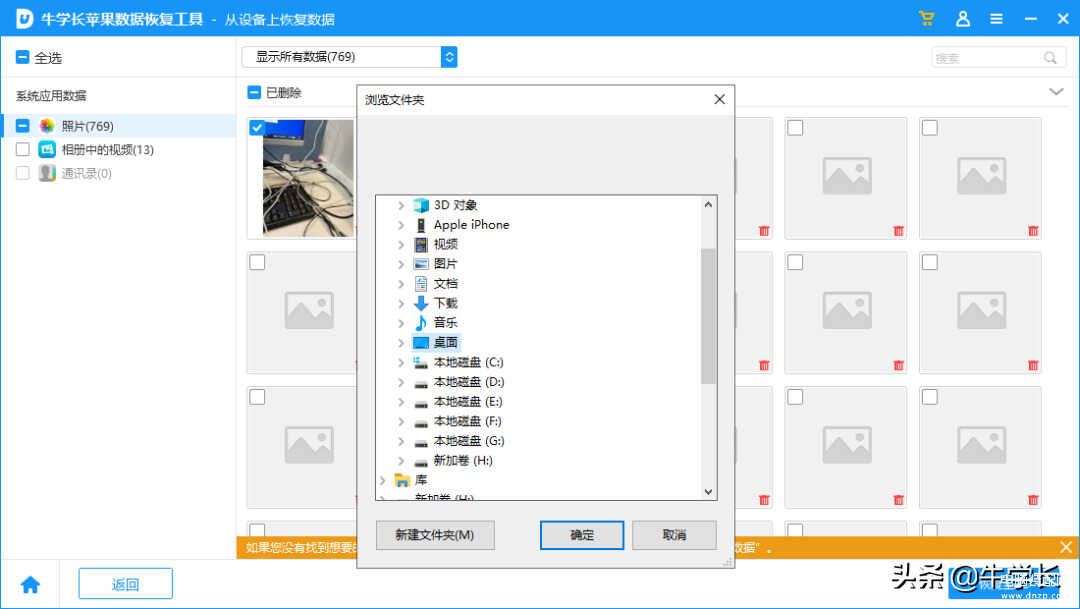Screen dimensions: 1080x609
Task: Click the 新建文件夹(M) button
Action: coord(434,535)
